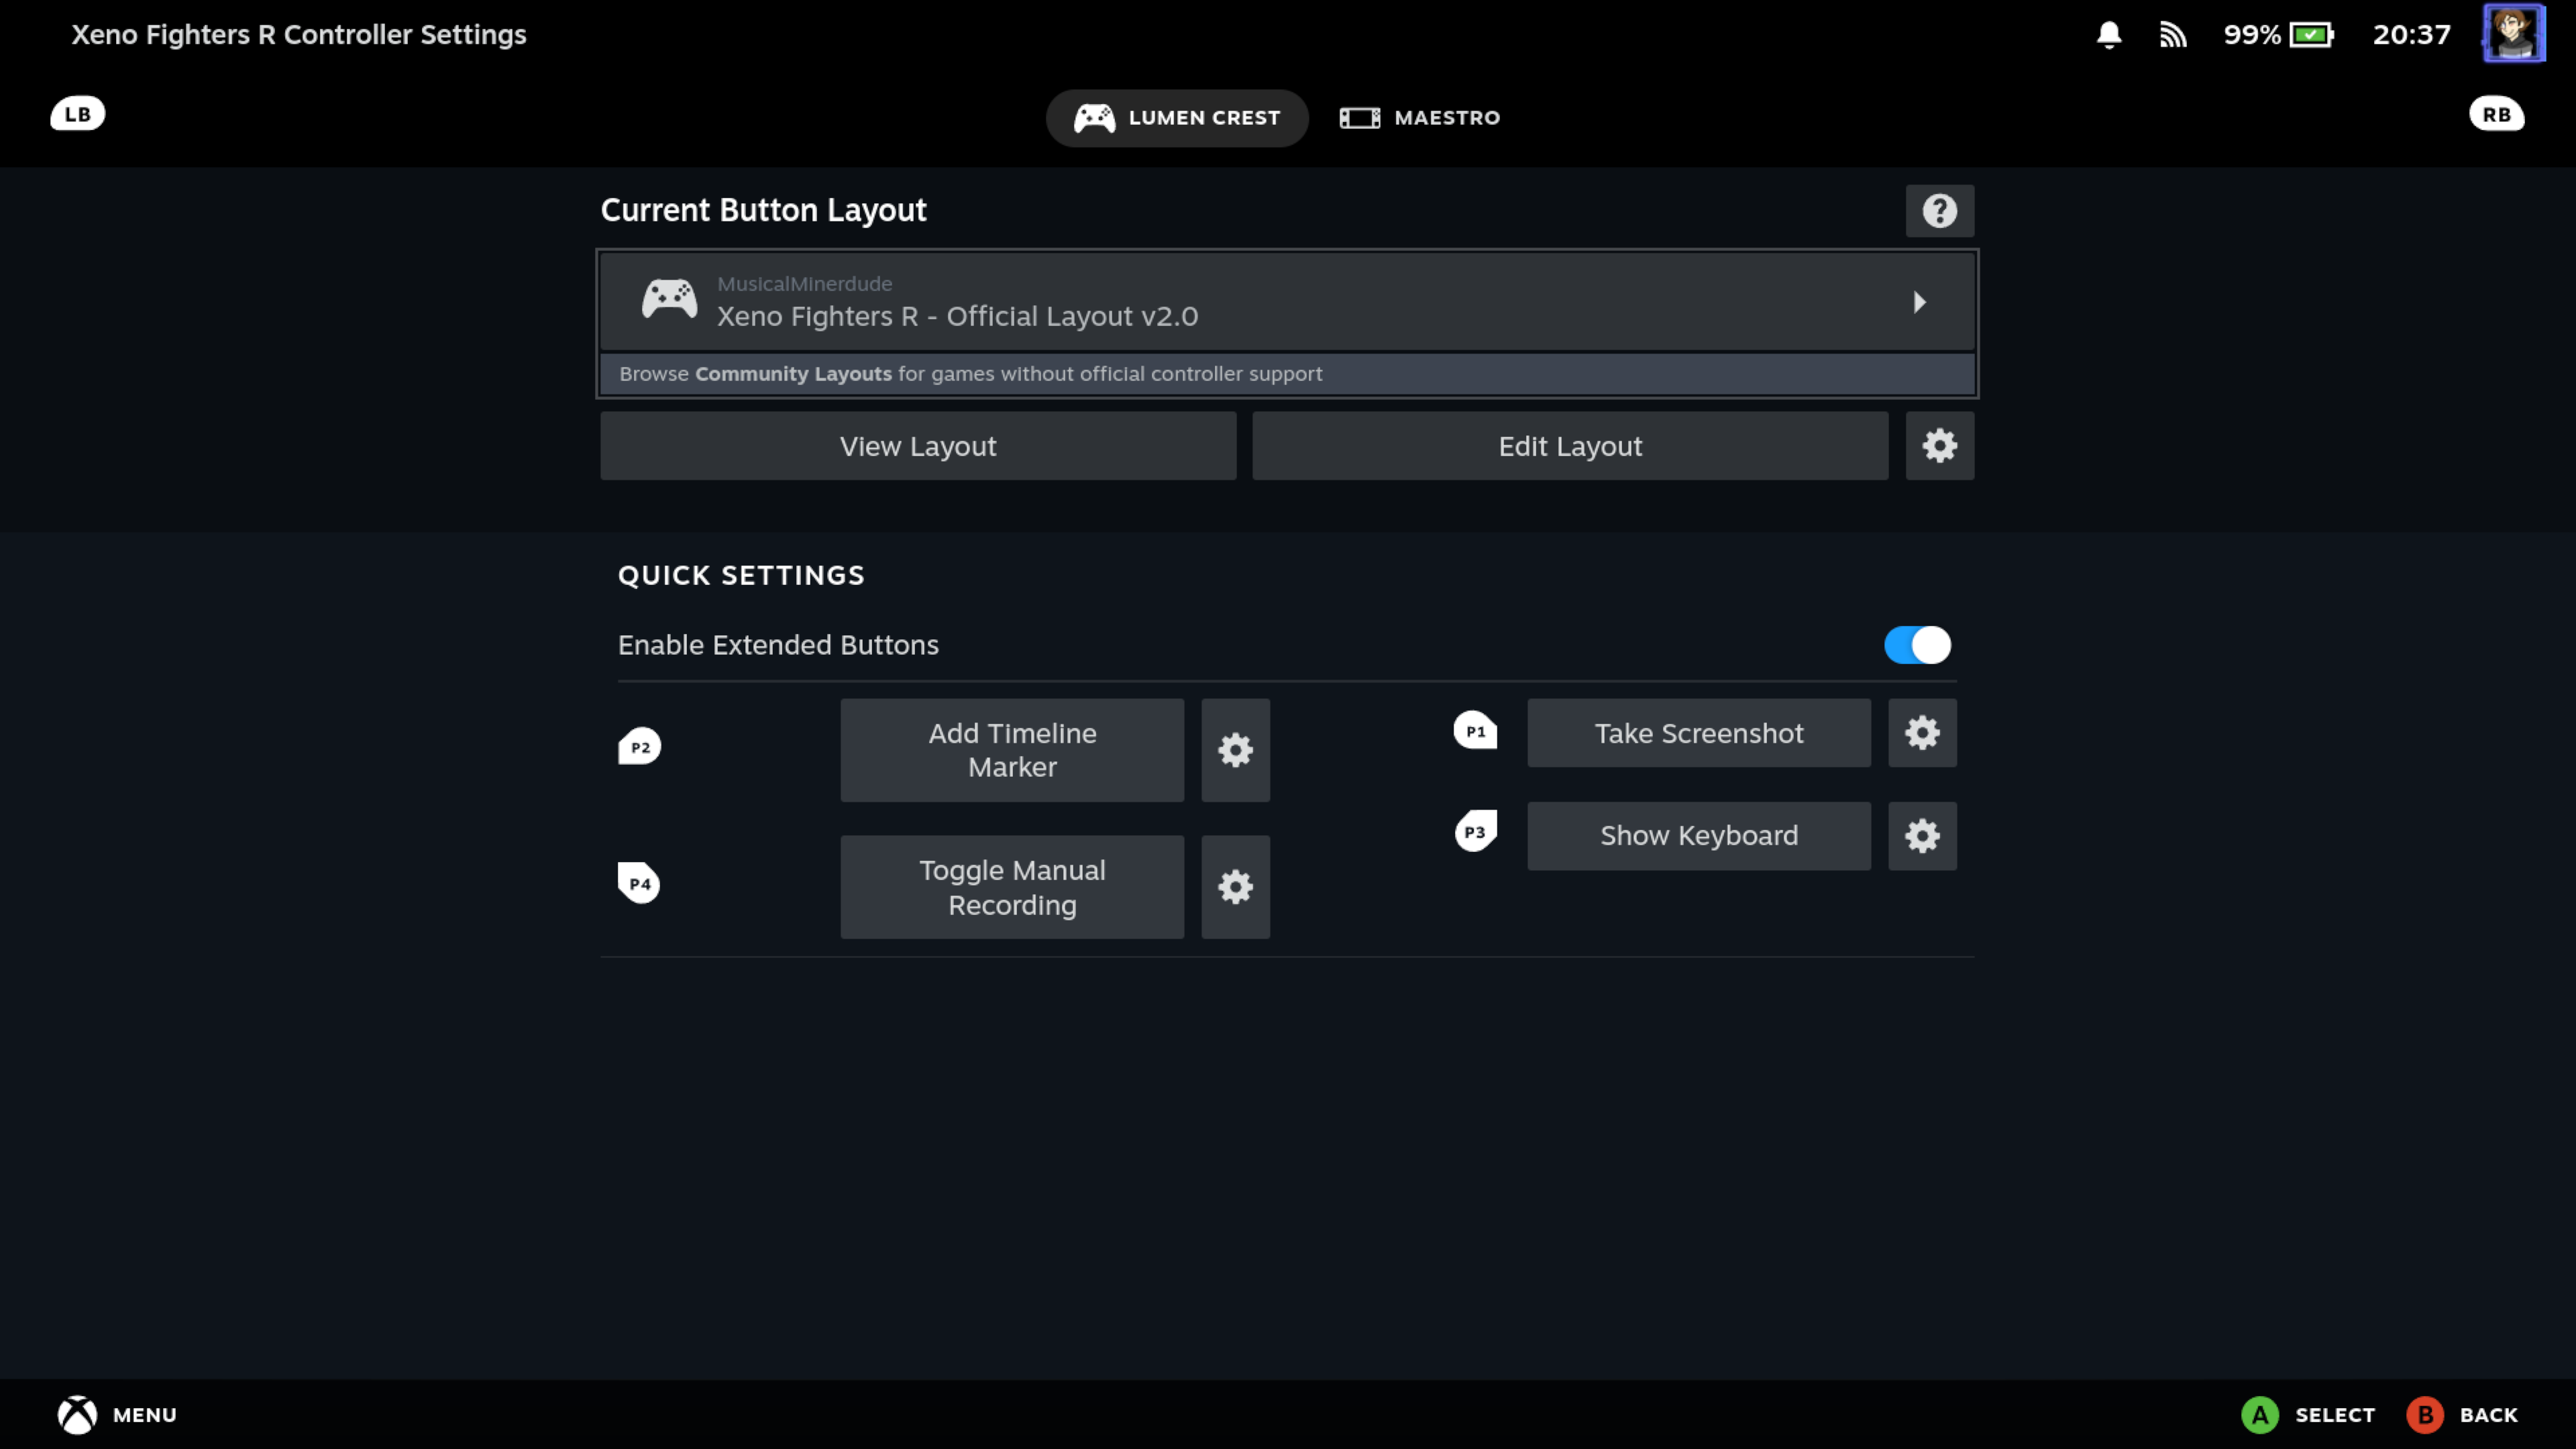Click the wireless signal status icon
This screenshot has height=1449, width=2576.
[2172, 35]
